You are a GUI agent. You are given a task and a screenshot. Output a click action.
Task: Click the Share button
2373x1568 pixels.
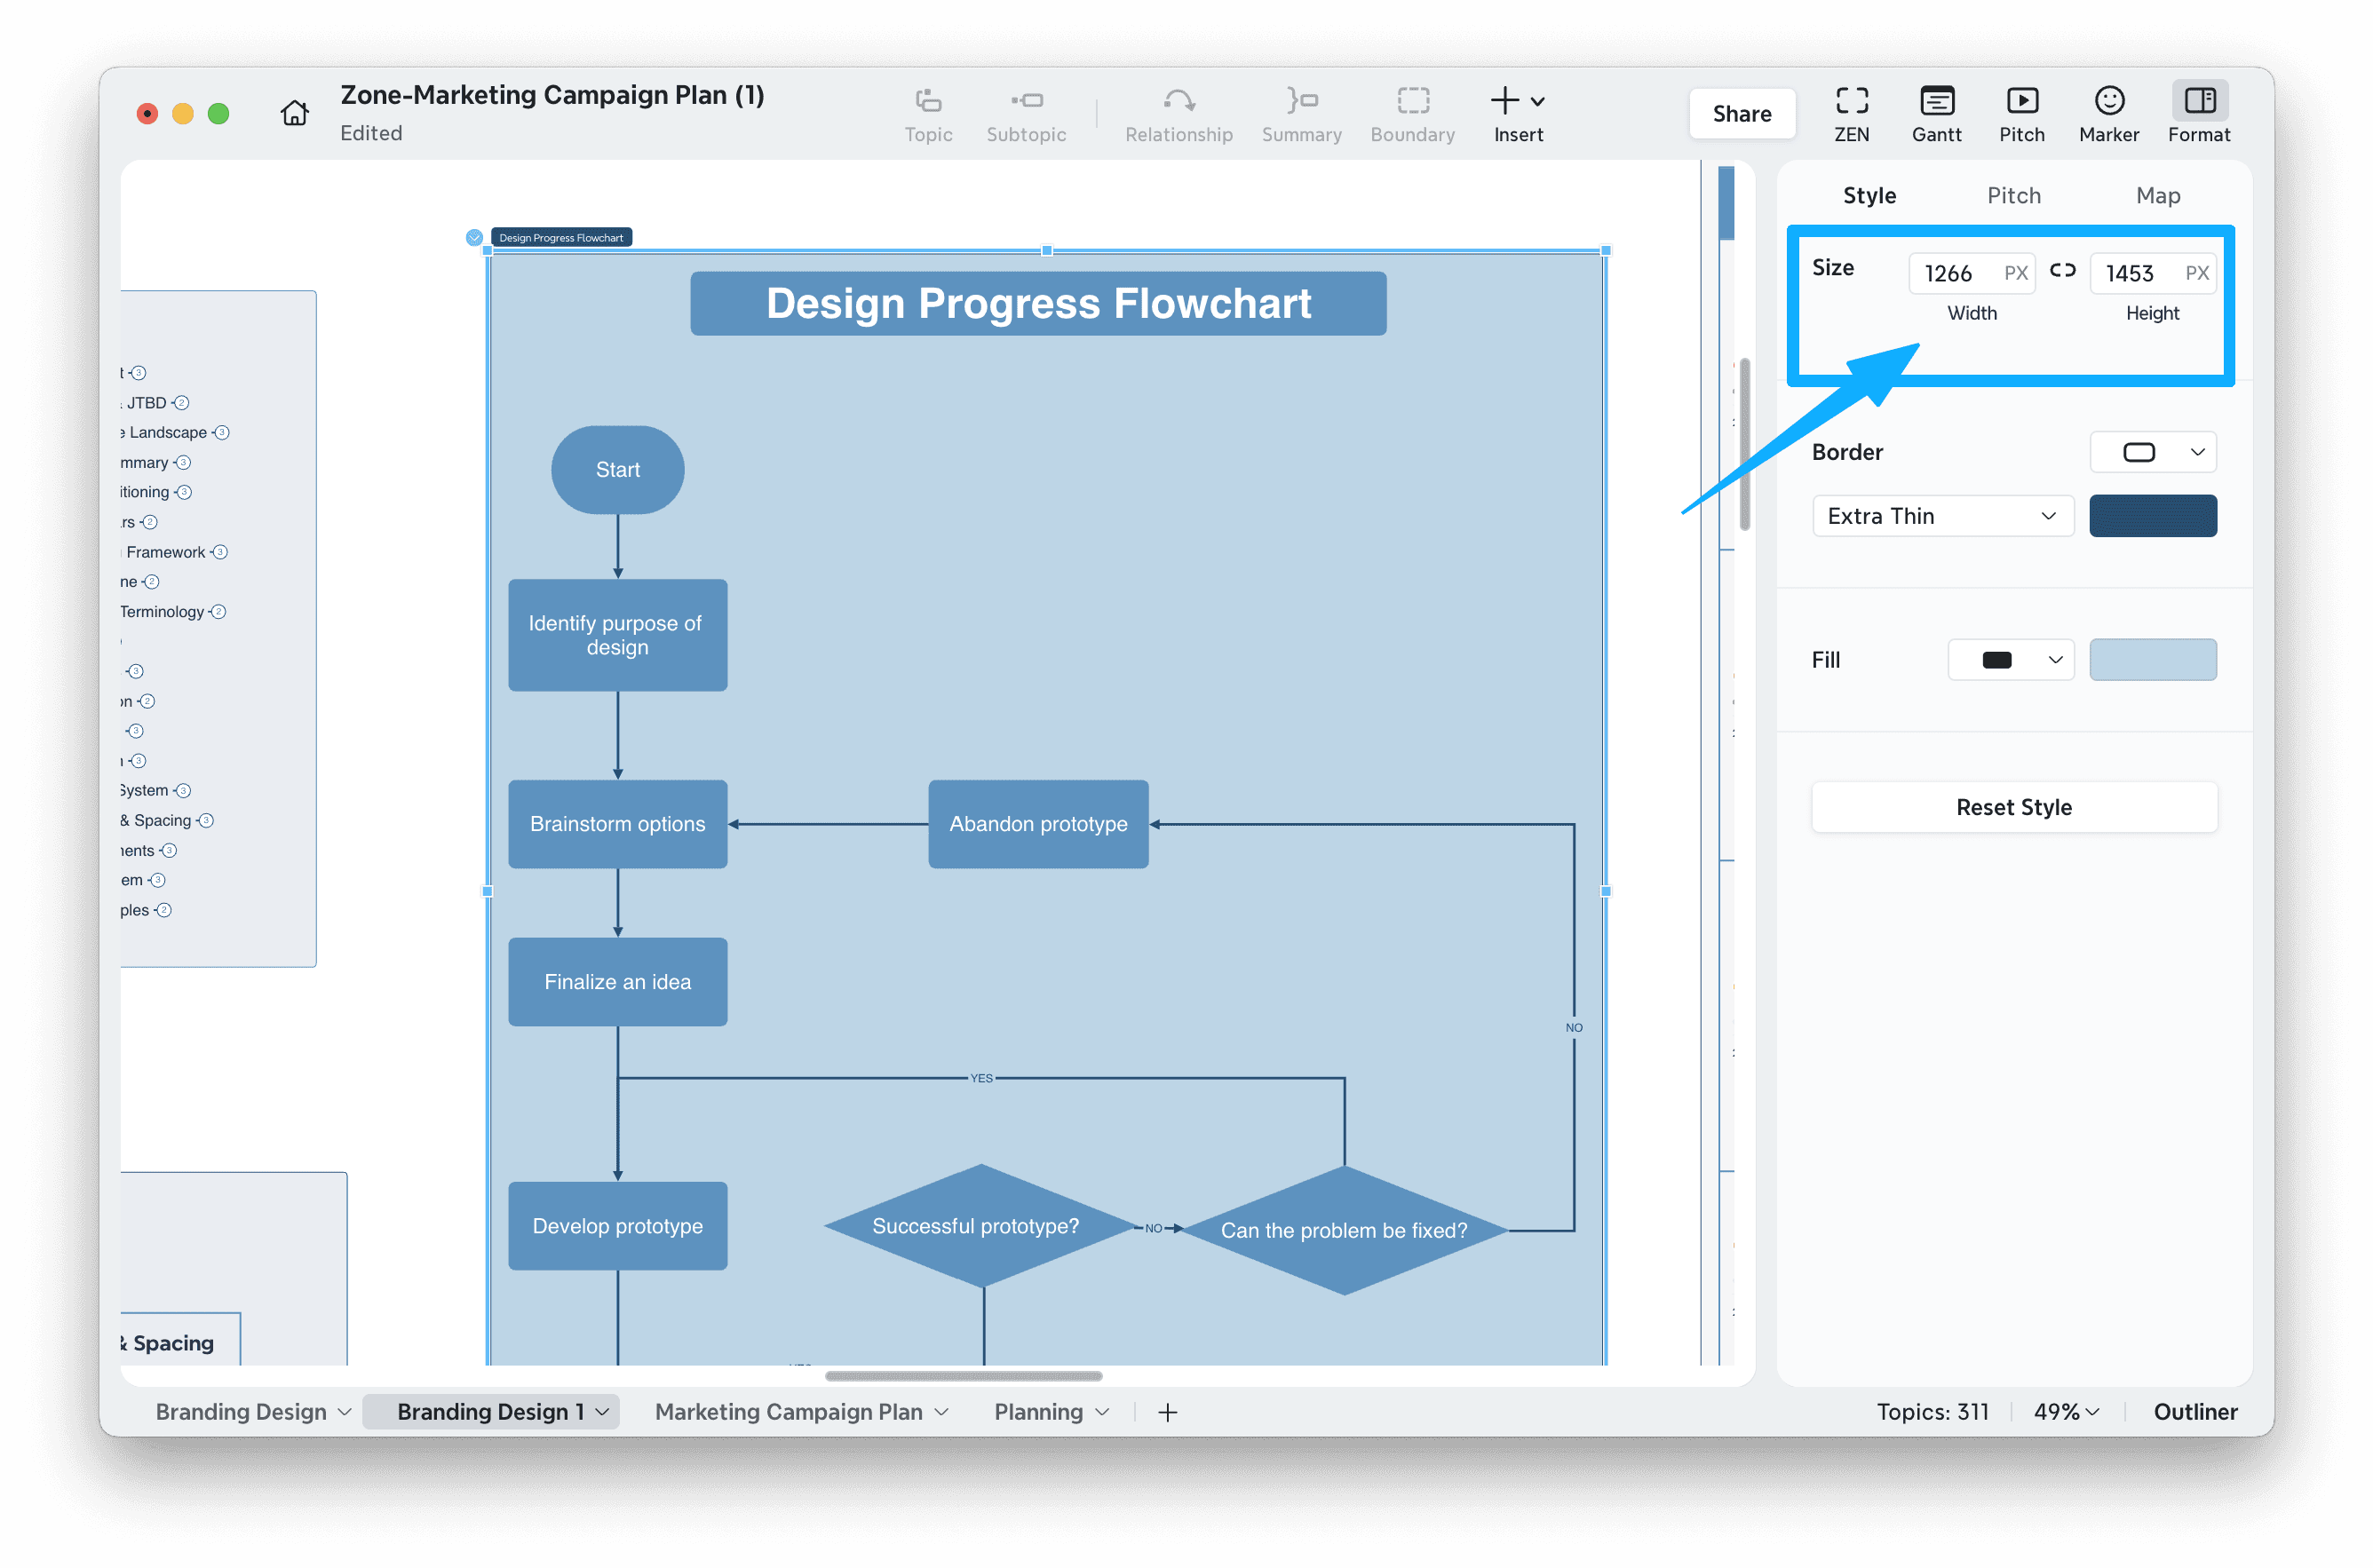click(1741, 114)
